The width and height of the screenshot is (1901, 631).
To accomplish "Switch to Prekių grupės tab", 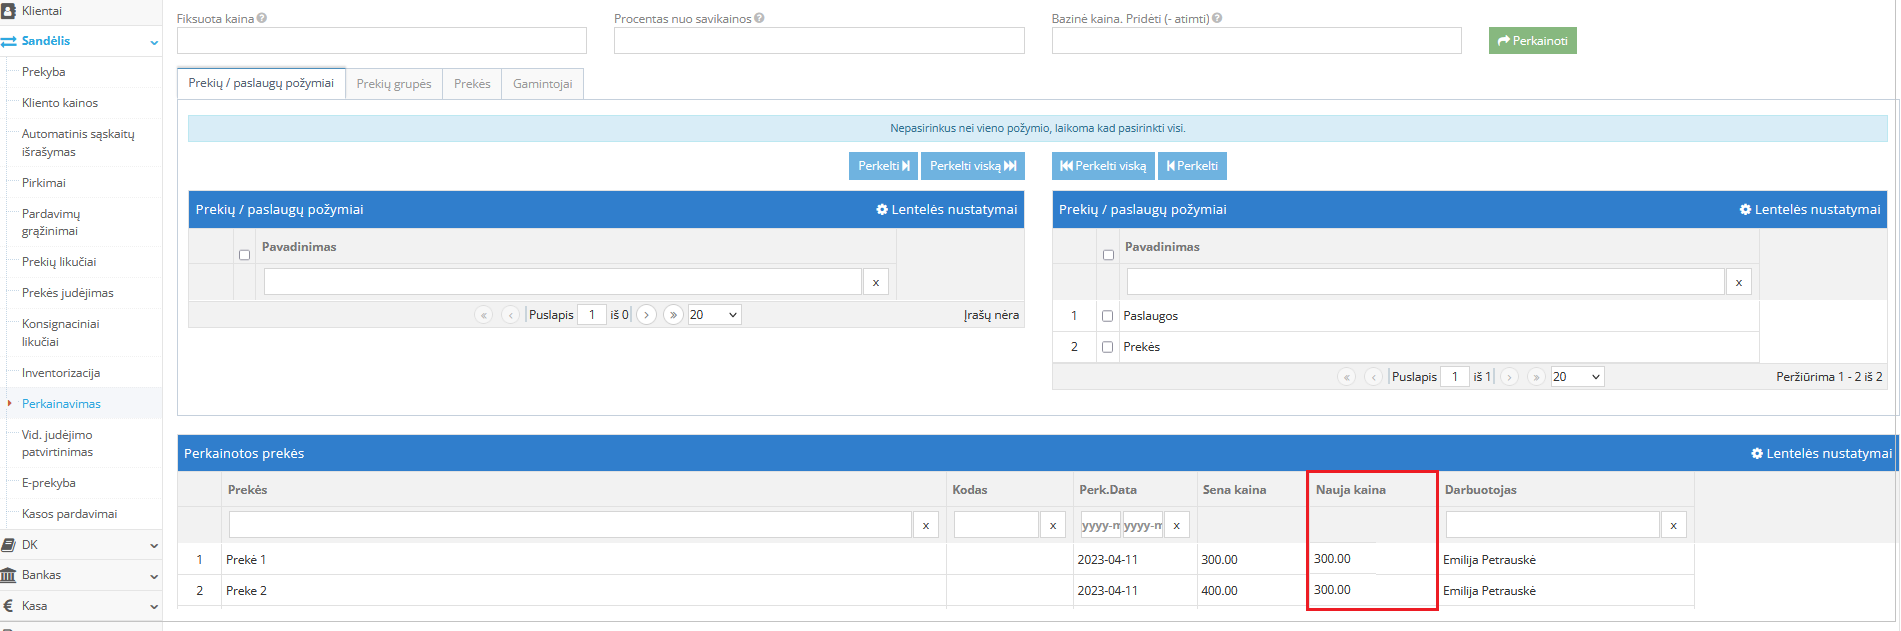I will [x=394, y=84].
